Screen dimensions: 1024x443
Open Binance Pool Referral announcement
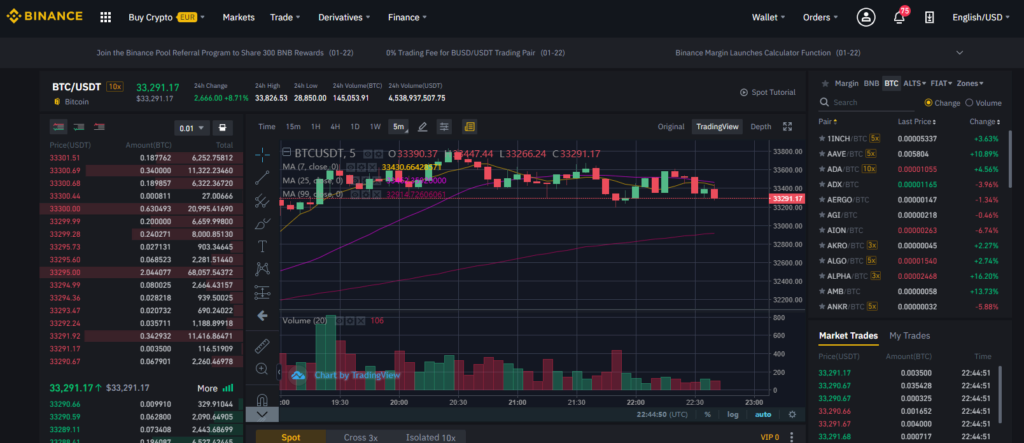point(225,52)
